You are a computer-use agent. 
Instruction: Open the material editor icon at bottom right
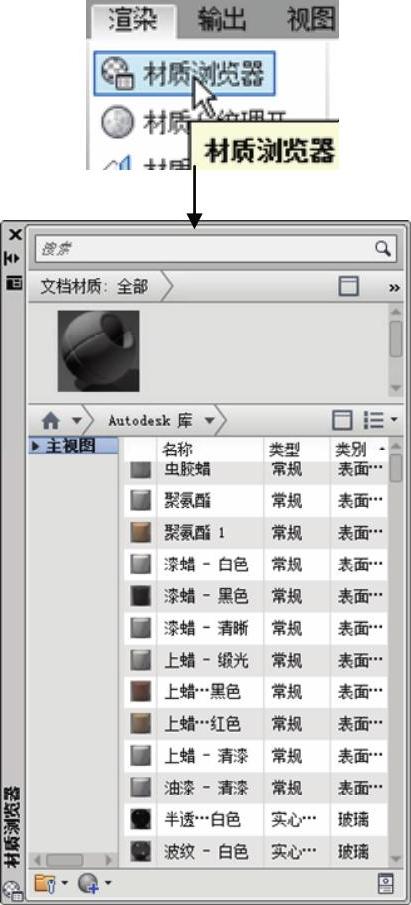tap(384, 883)
